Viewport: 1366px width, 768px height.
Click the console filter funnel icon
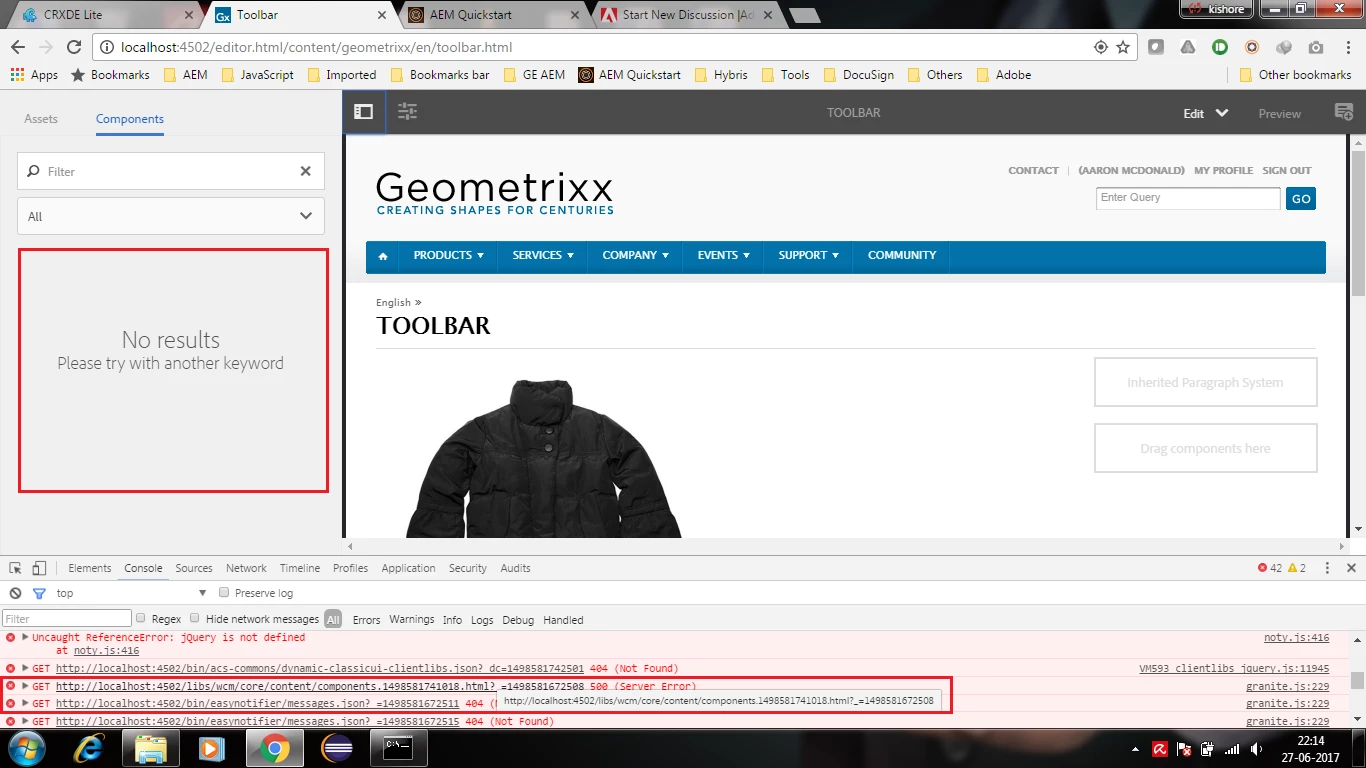tap(39, 593)
